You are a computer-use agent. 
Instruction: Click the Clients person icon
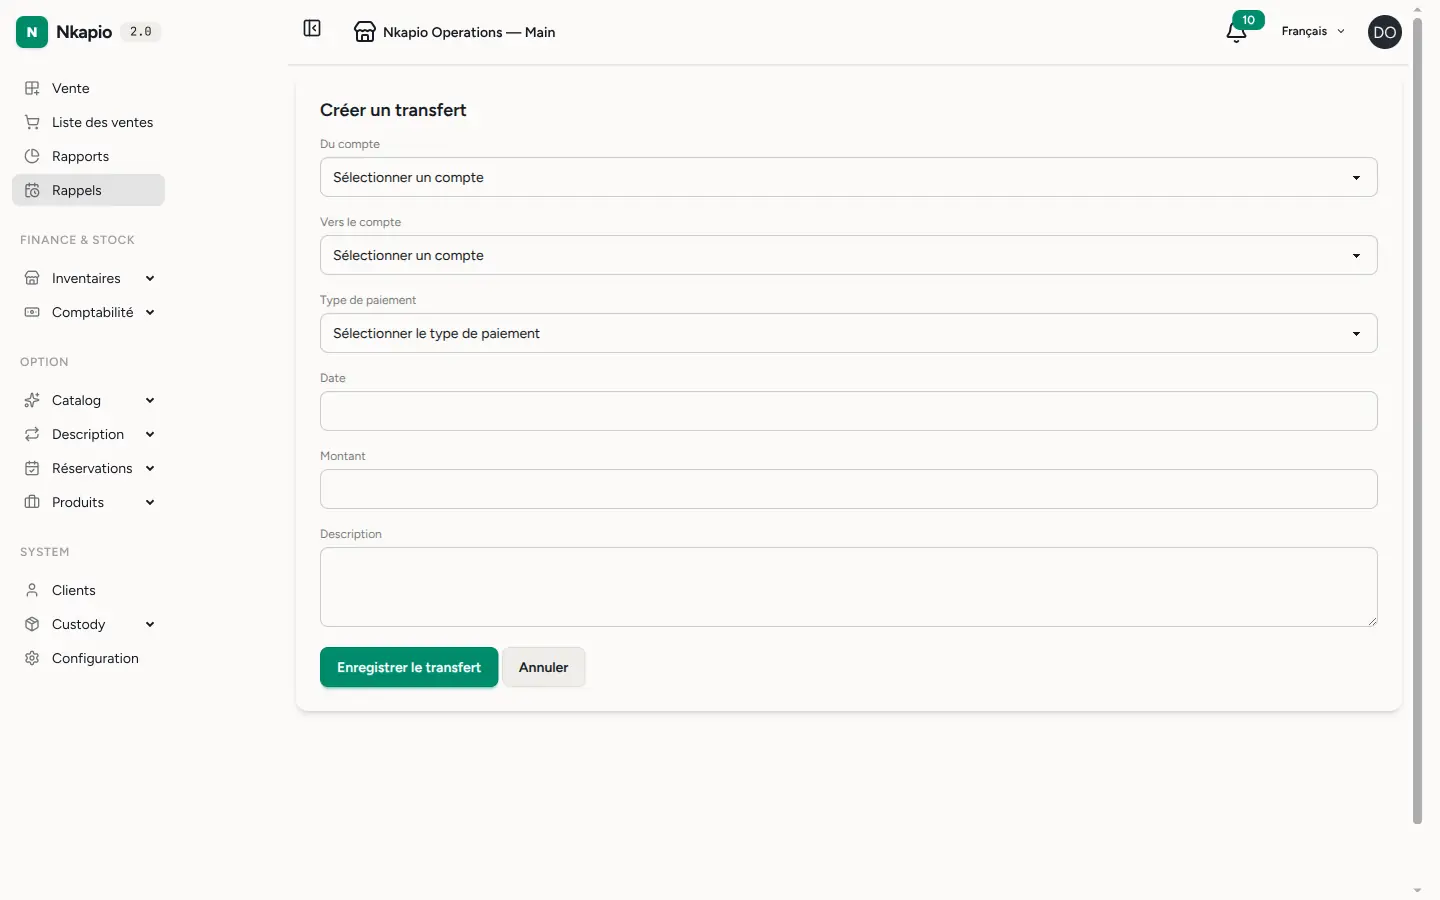[32, 590]
